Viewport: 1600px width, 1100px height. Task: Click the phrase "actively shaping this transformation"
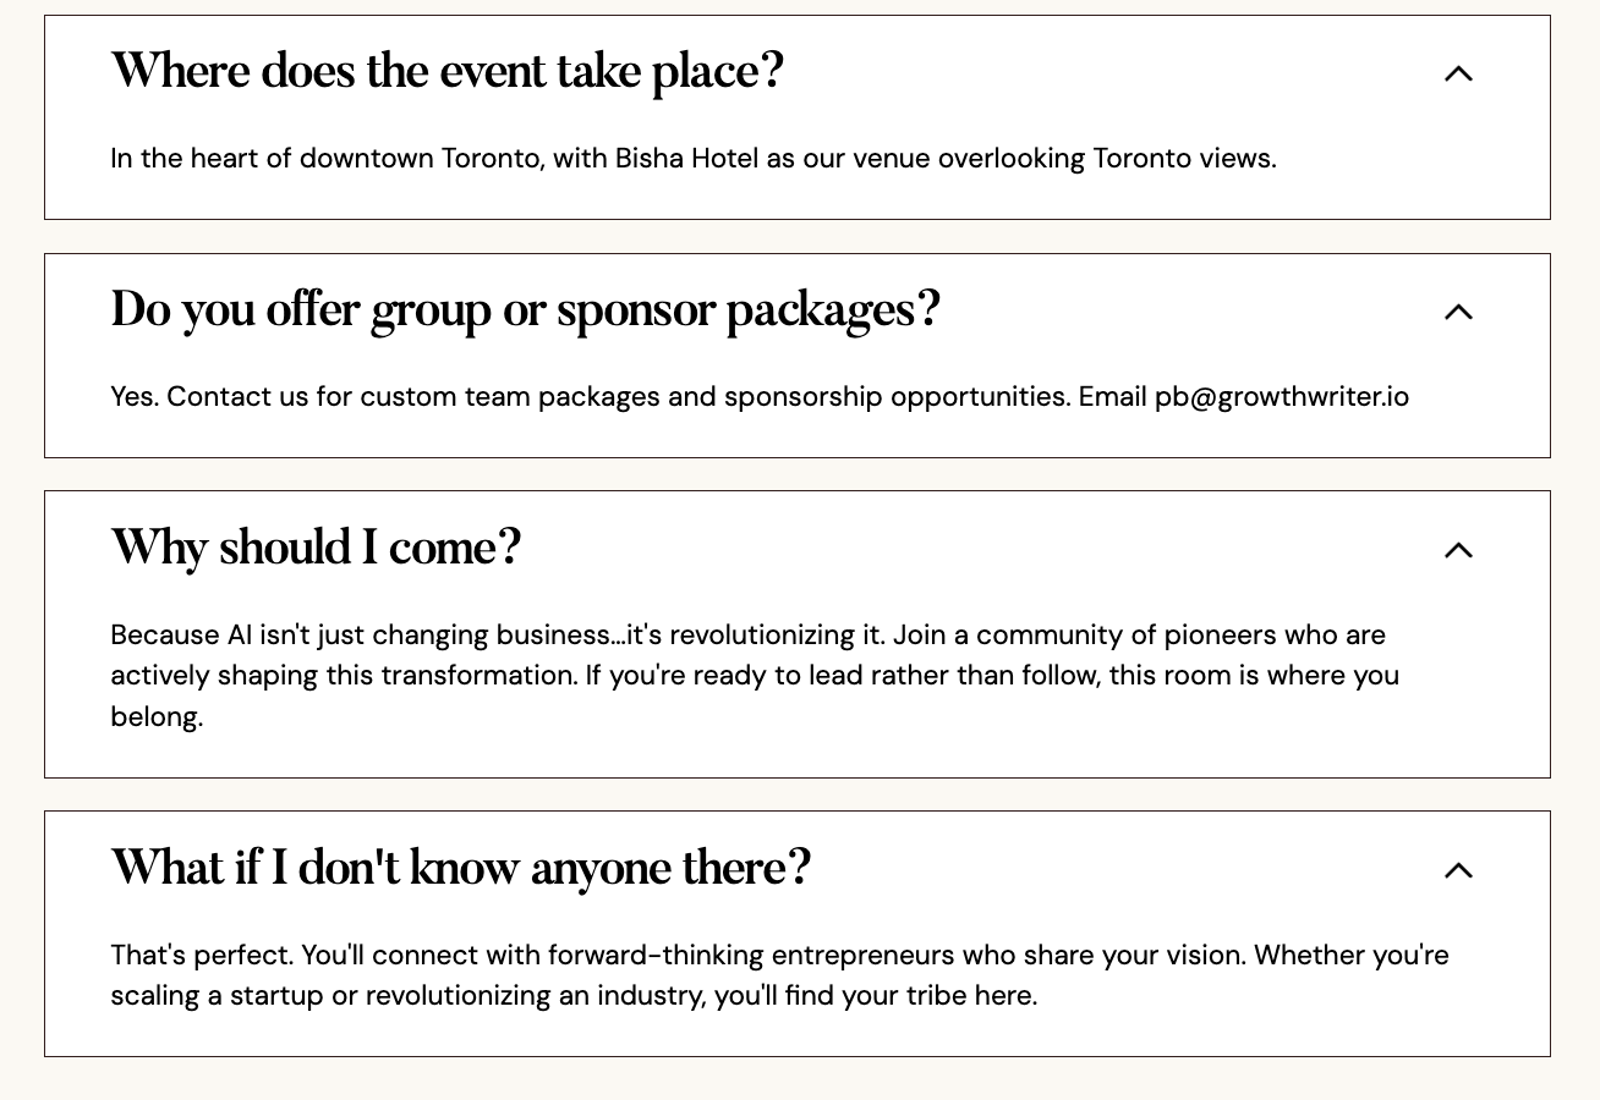click(x=343, y=676)
